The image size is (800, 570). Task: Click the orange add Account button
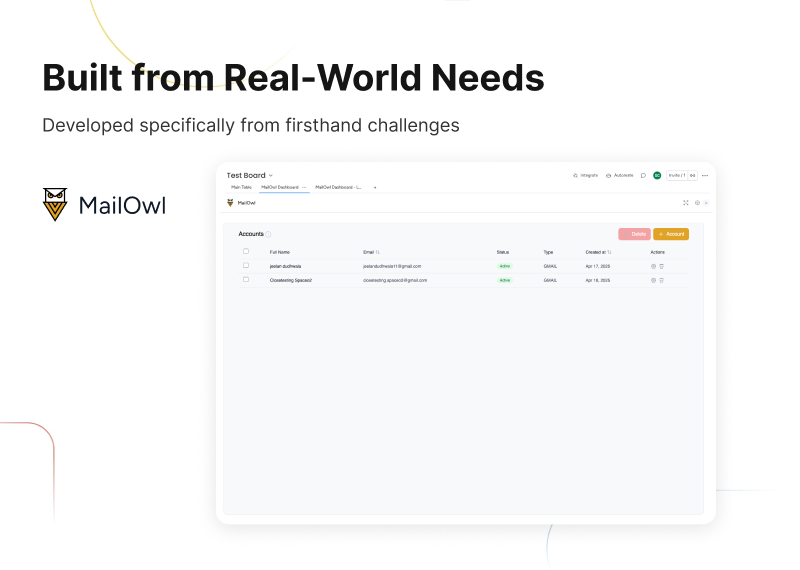coord(671,234)
